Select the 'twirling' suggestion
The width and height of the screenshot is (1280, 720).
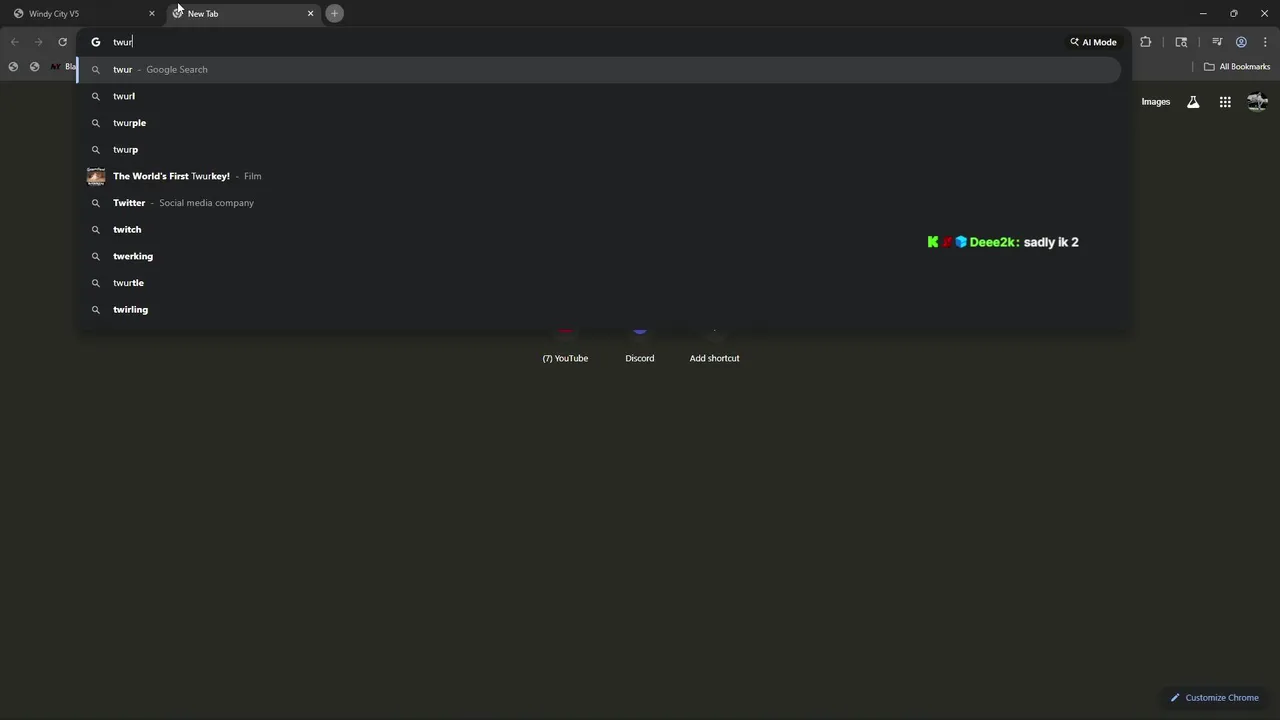pos(598,310)
